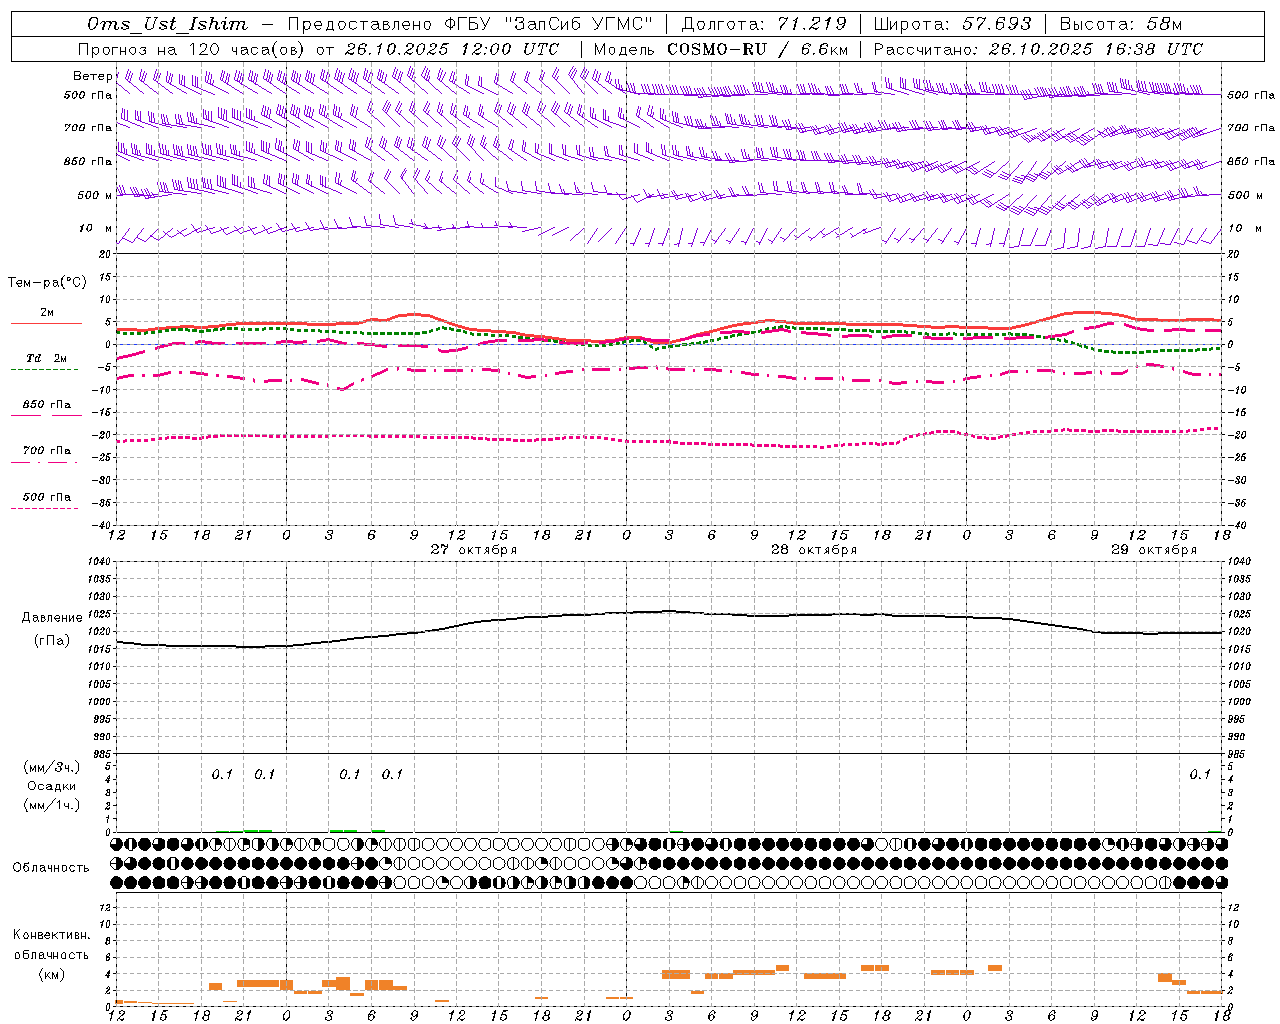Click the 500 м wind level label on left
The width and height of the screenshot is (1280, 1024).
point(95,195)
